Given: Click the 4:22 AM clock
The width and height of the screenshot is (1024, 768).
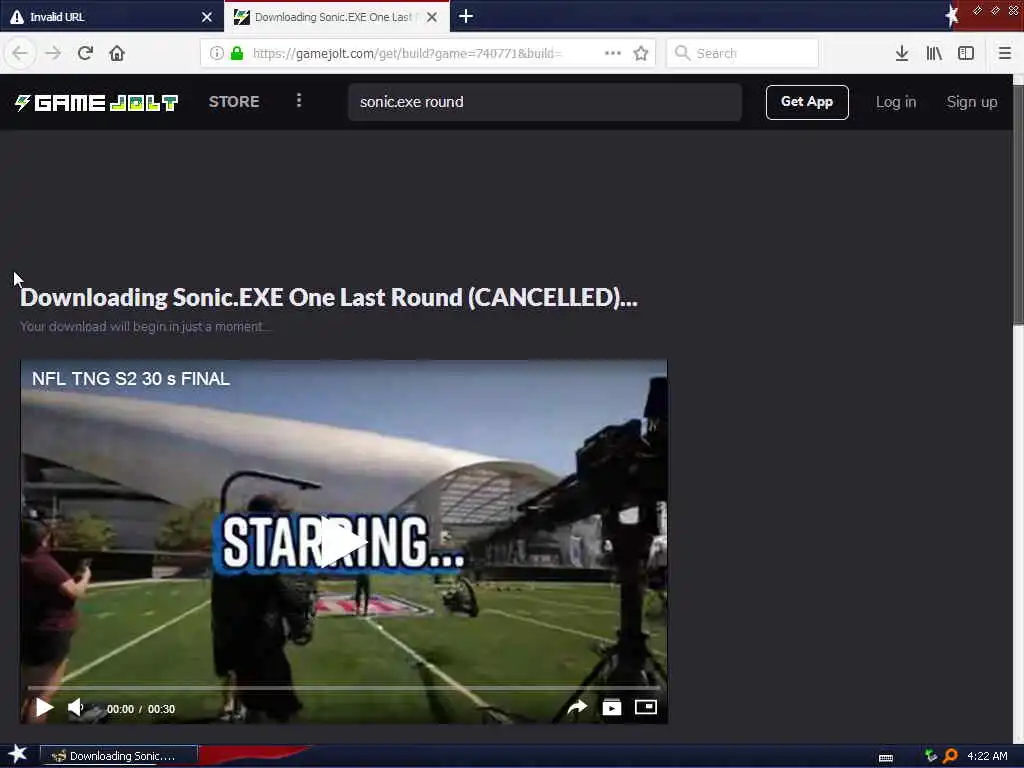Looking at the screenshot, I should [987, 756].
